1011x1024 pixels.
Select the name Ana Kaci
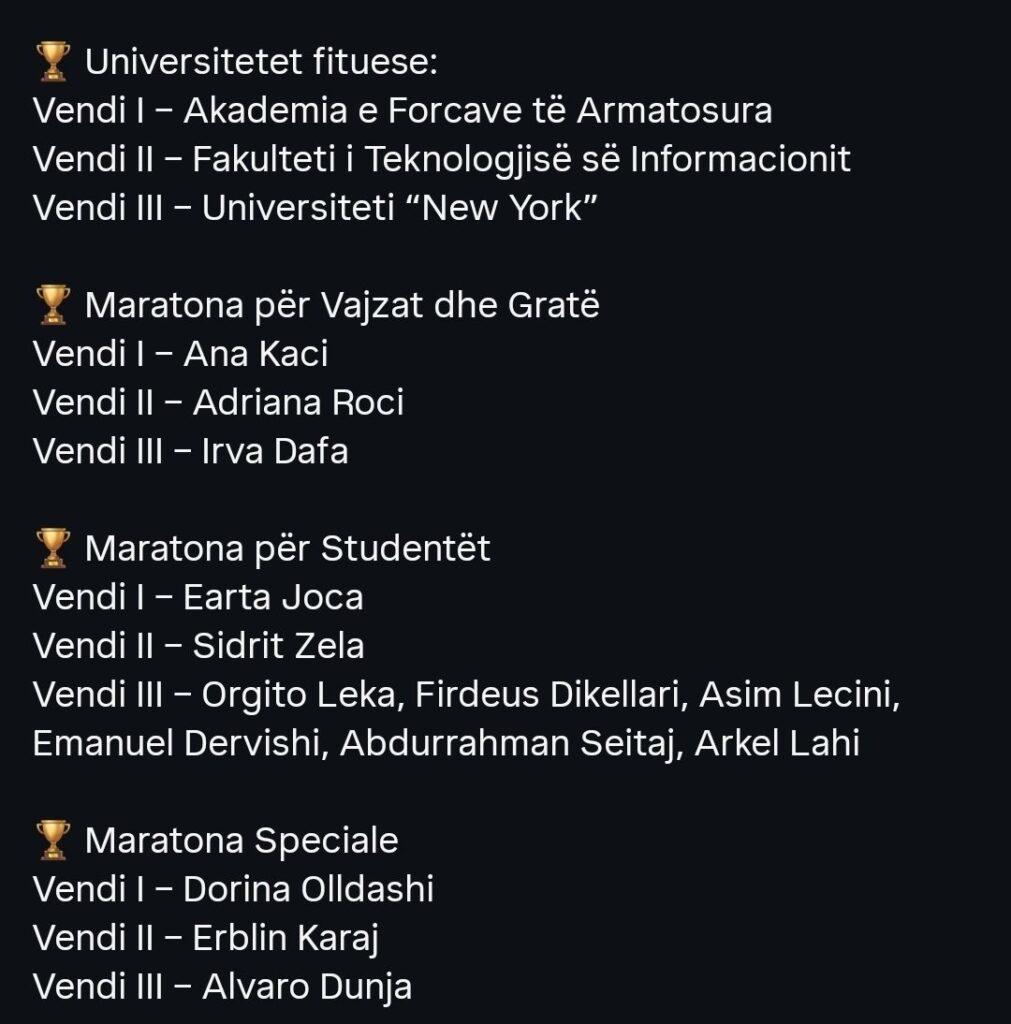256,354
